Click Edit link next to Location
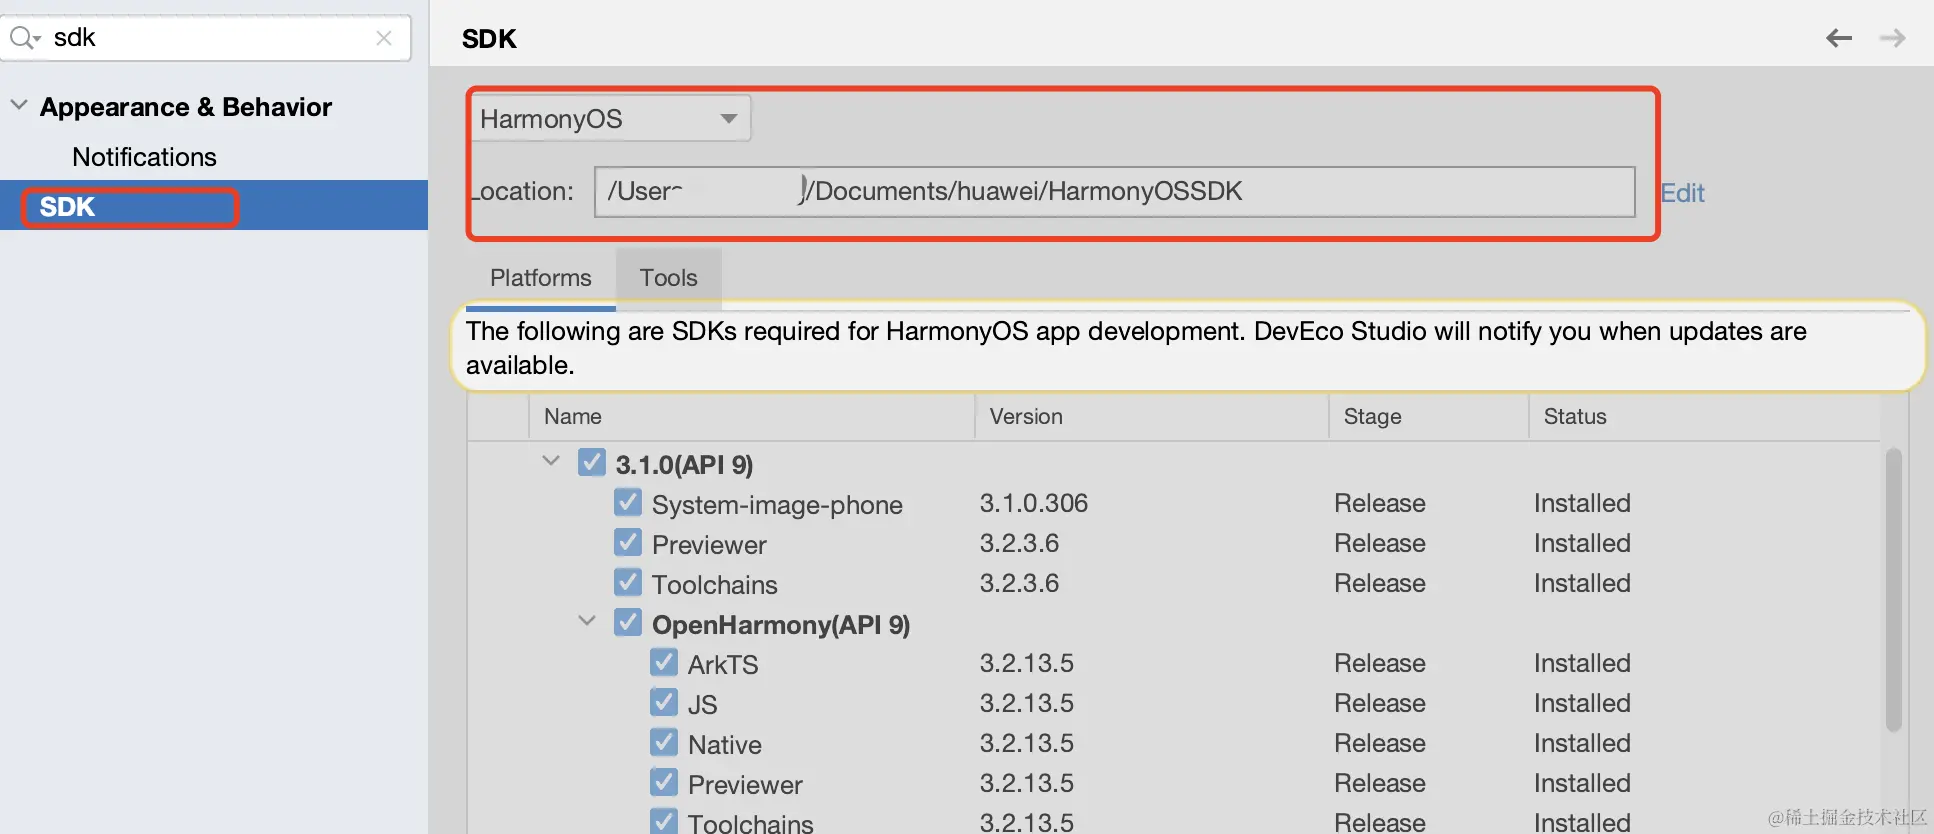1934x834 pixels. coord(1683,193)
